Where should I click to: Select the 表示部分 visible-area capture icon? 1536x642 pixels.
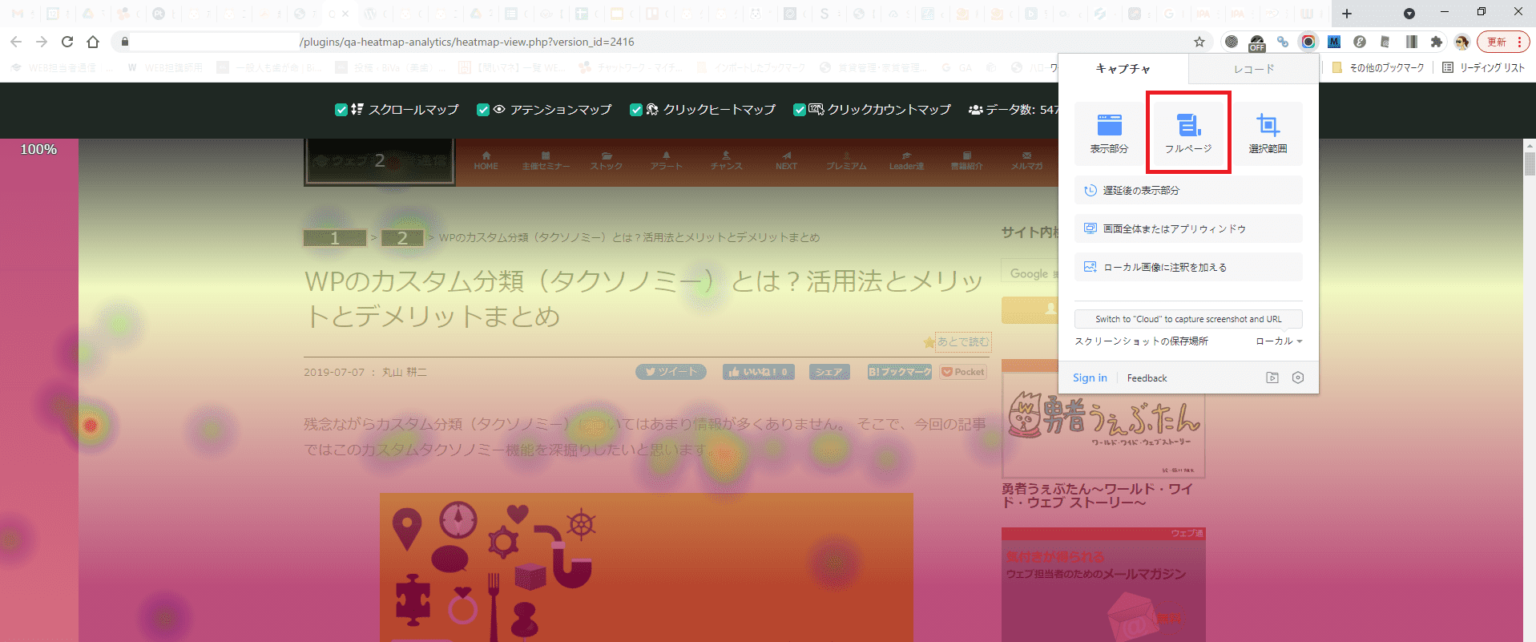click(1109, 131)
